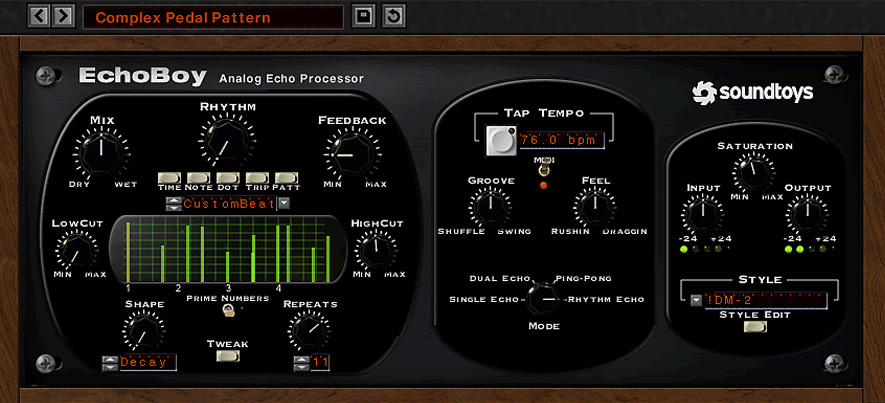Select the Patt rhythm button
Viewport: 885px width, 403px height.
click(x=287, y=178)
